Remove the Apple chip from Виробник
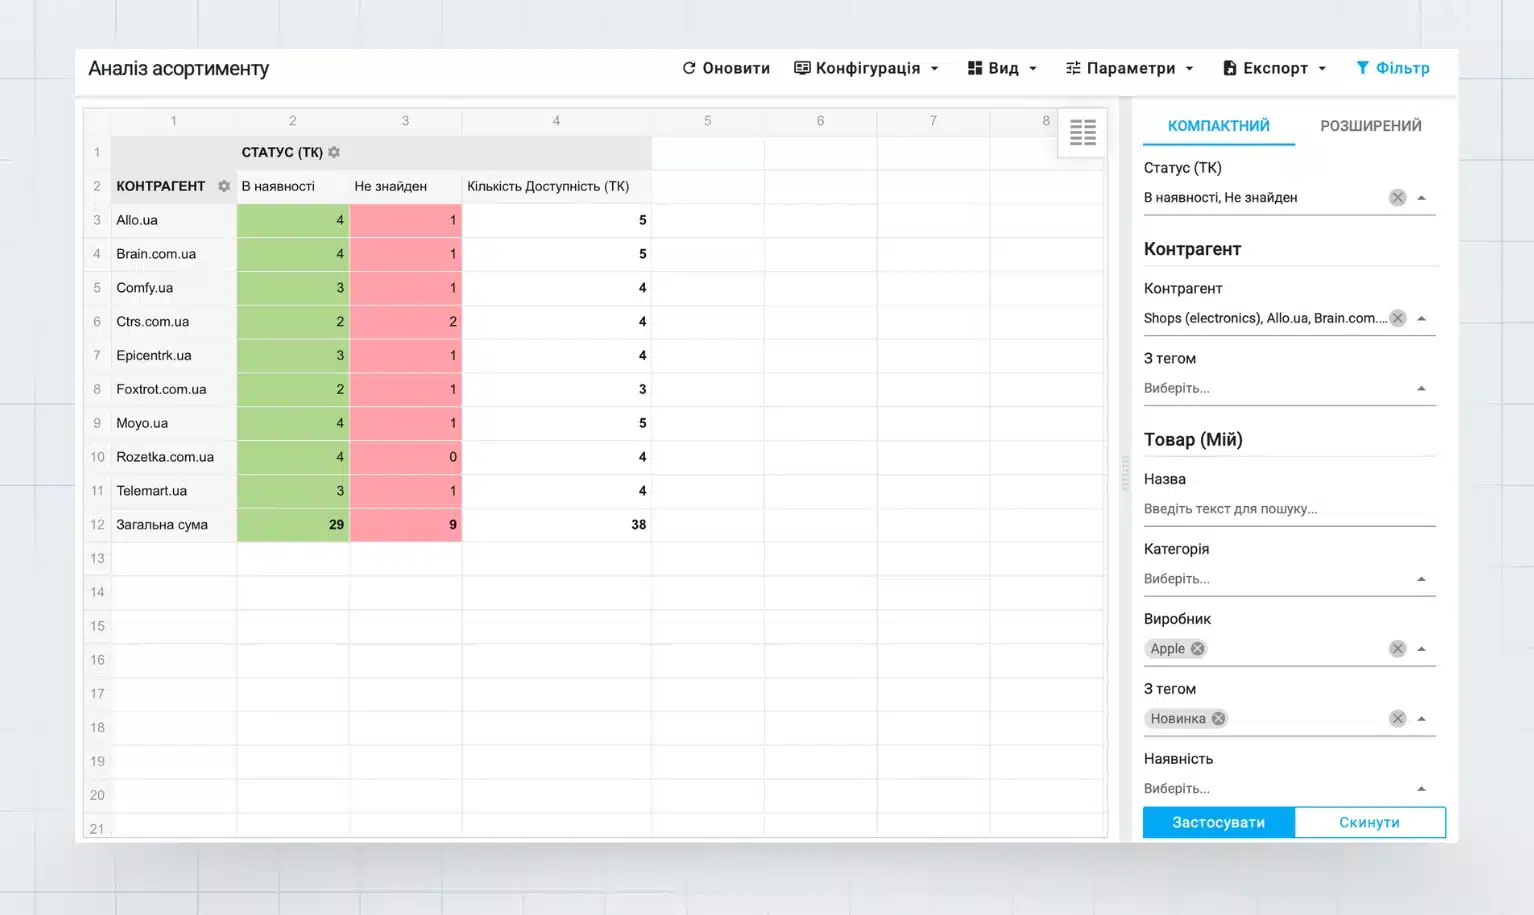This screenshot has height=915, width=1534. tap(1197, 649)
